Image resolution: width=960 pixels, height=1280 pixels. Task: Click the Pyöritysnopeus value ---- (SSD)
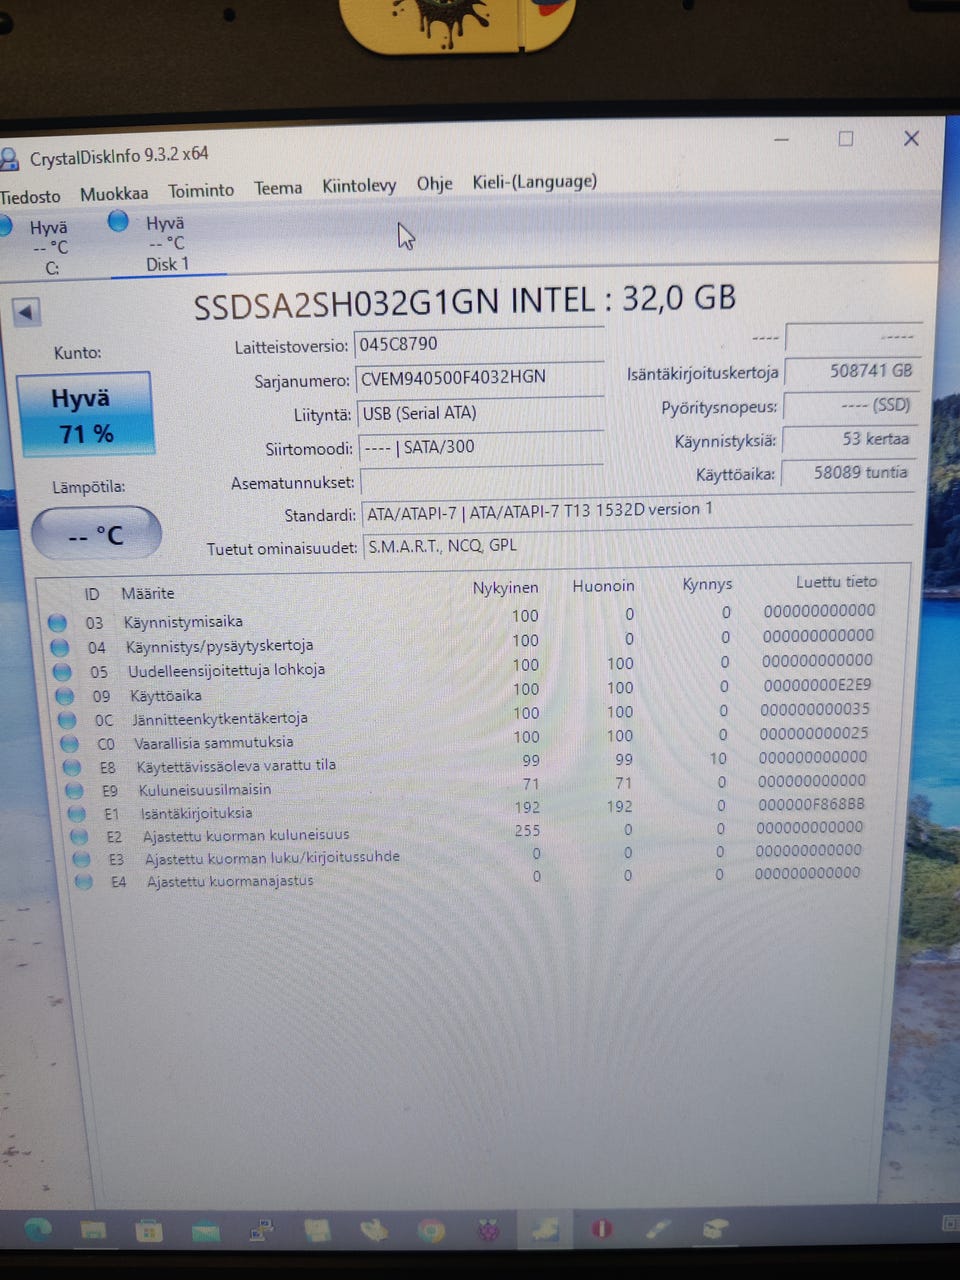tap(850, 406)
